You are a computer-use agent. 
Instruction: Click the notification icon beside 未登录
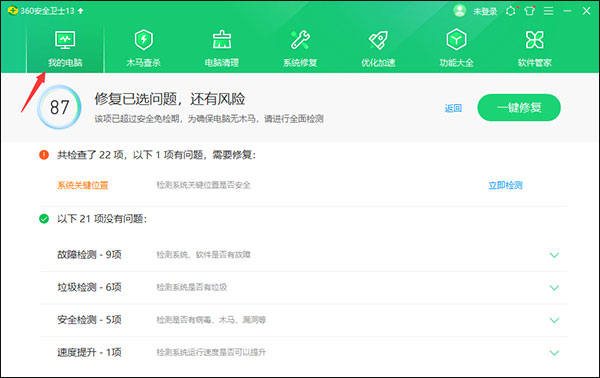(x=511, y=11)
